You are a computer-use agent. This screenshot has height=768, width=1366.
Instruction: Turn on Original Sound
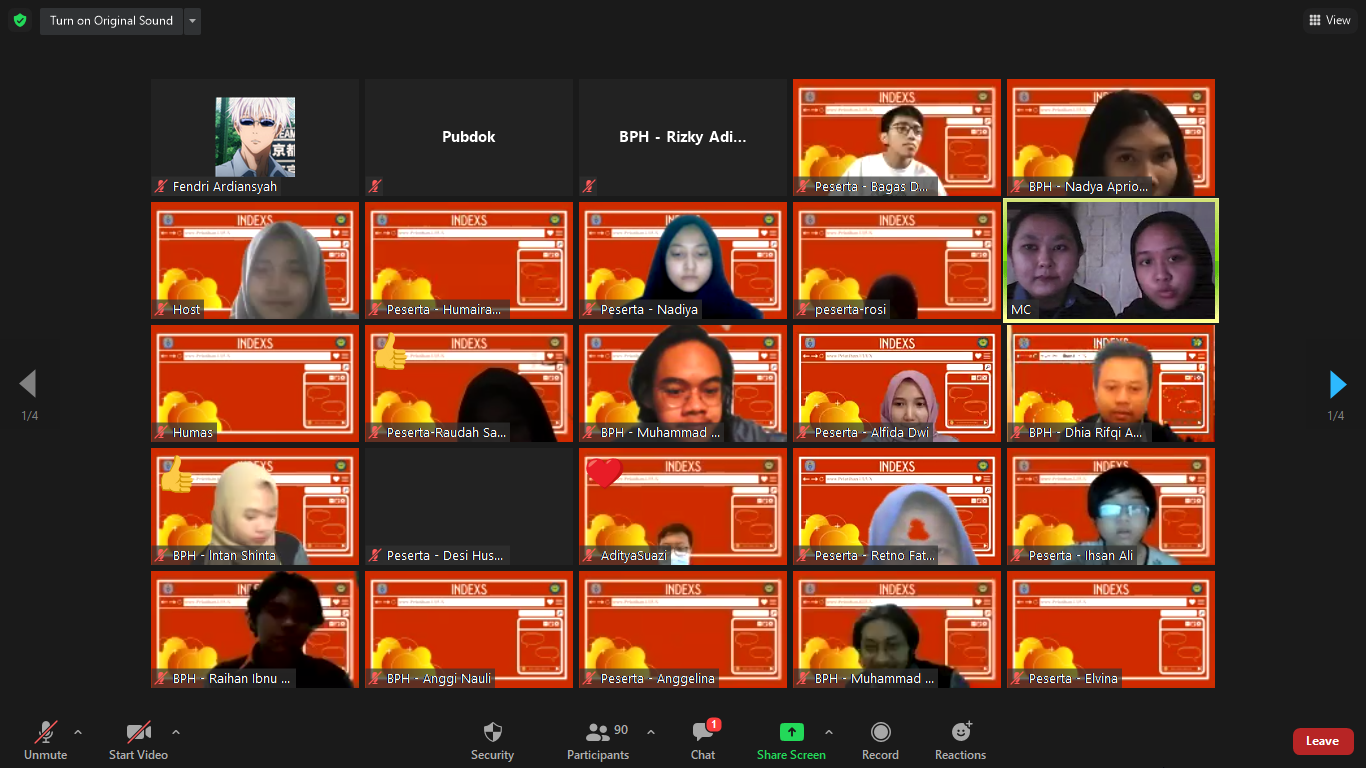pyautogui.click(x=111, y=21)
